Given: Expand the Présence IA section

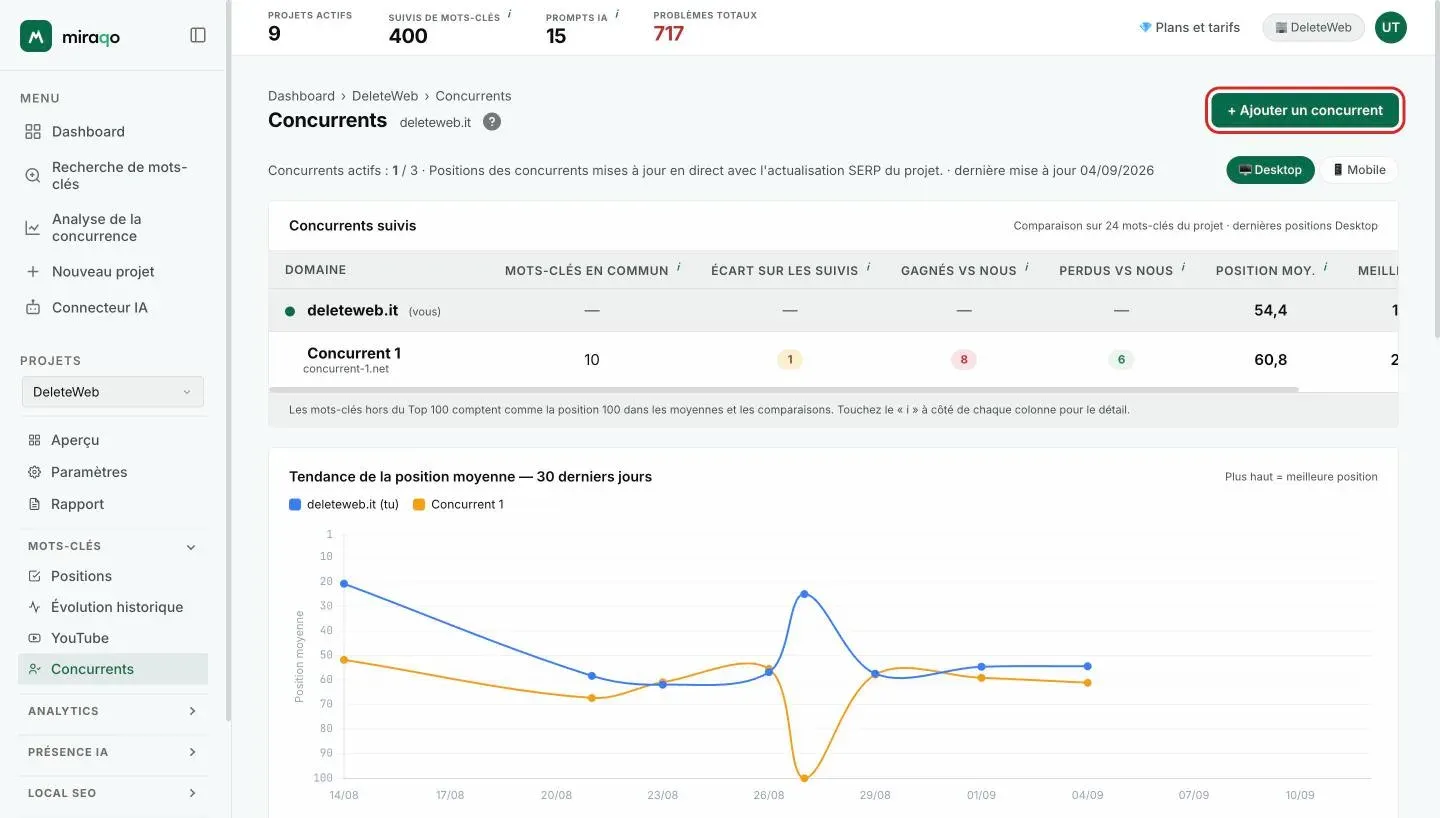Looking at the screenshot, I should click(112, 752).
